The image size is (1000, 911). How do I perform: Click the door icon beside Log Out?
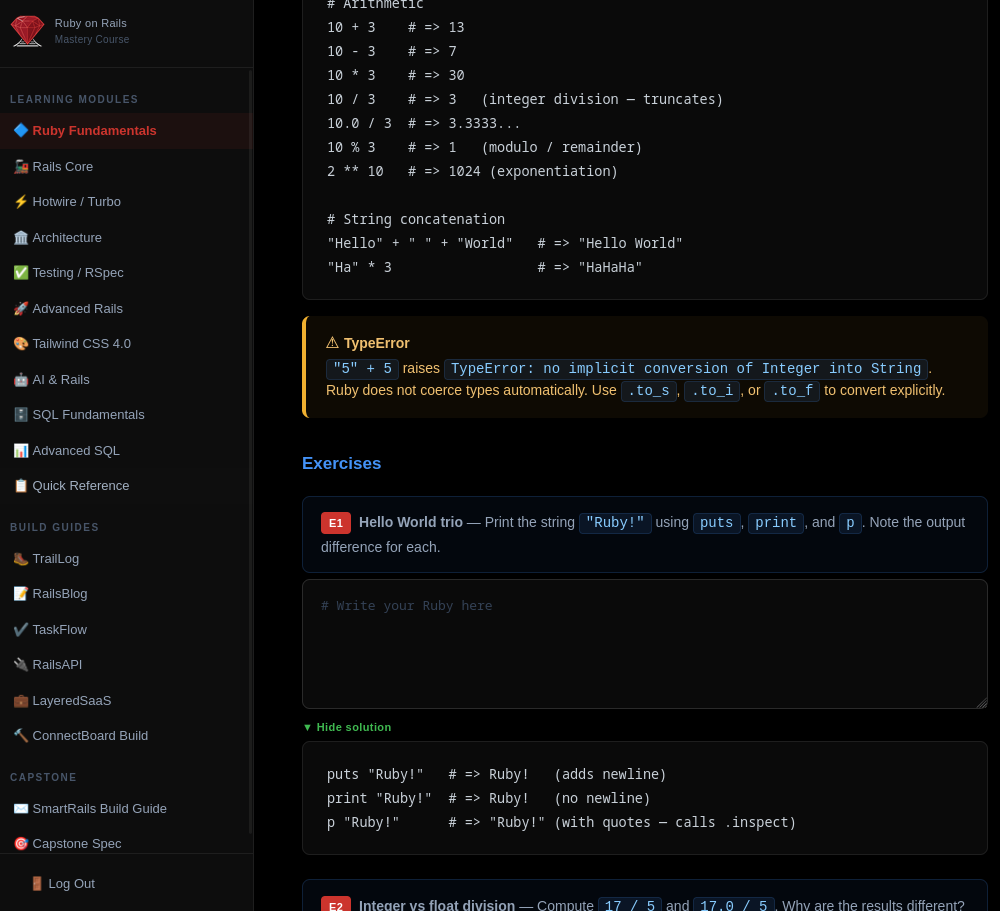(x=37, y=884)
